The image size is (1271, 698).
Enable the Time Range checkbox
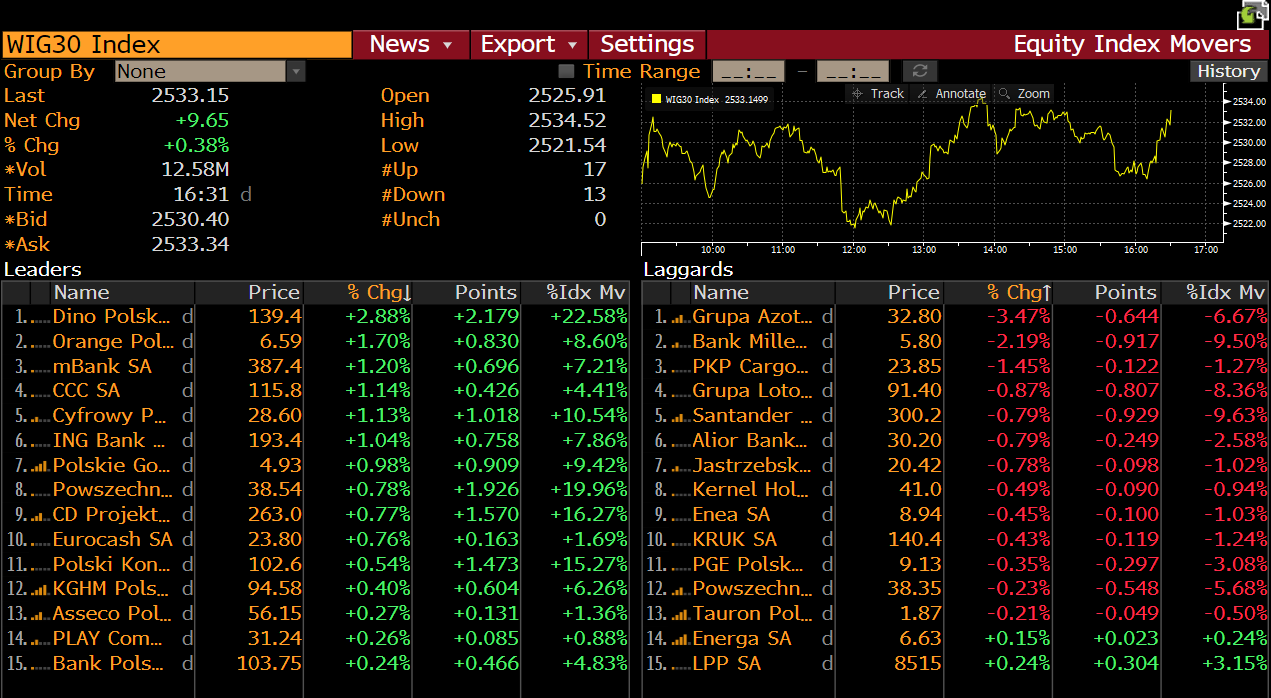pos(567,71)
